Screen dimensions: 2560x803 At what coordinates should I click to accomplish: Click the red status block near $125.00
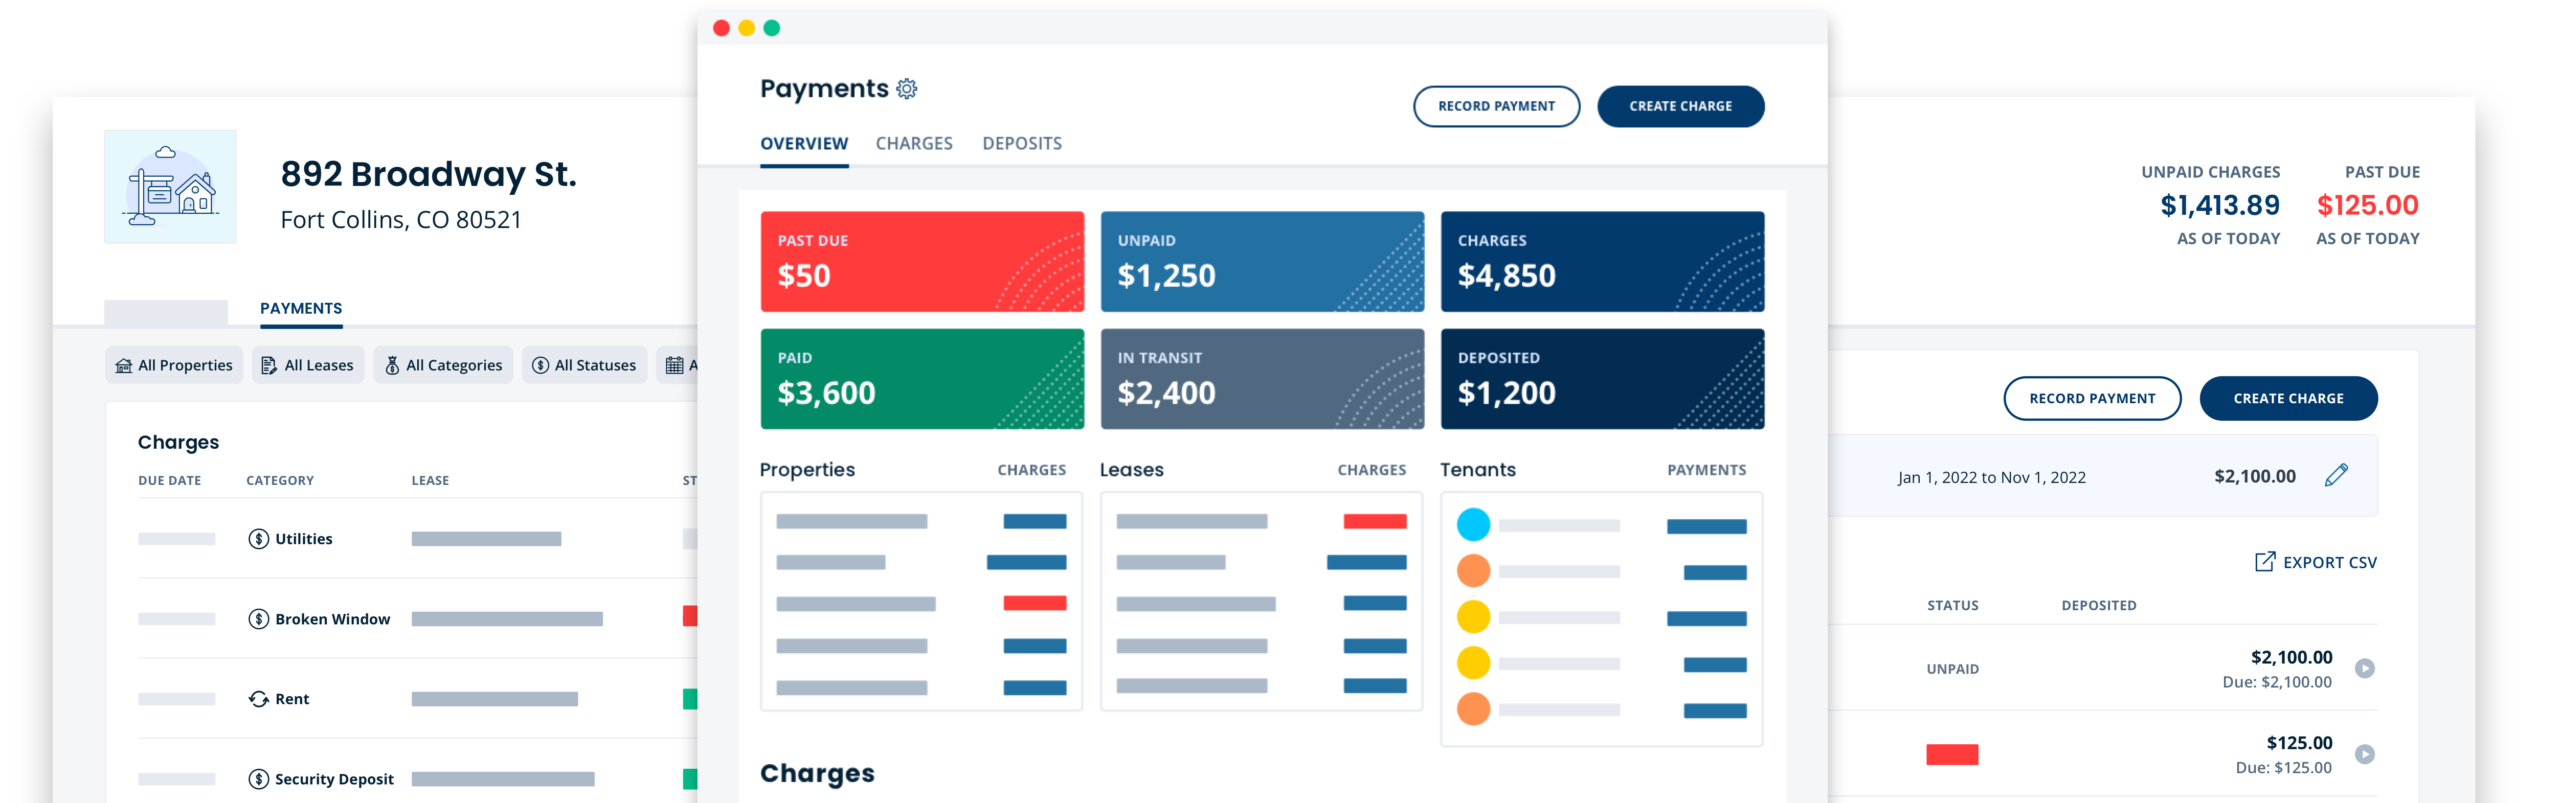1952,754
